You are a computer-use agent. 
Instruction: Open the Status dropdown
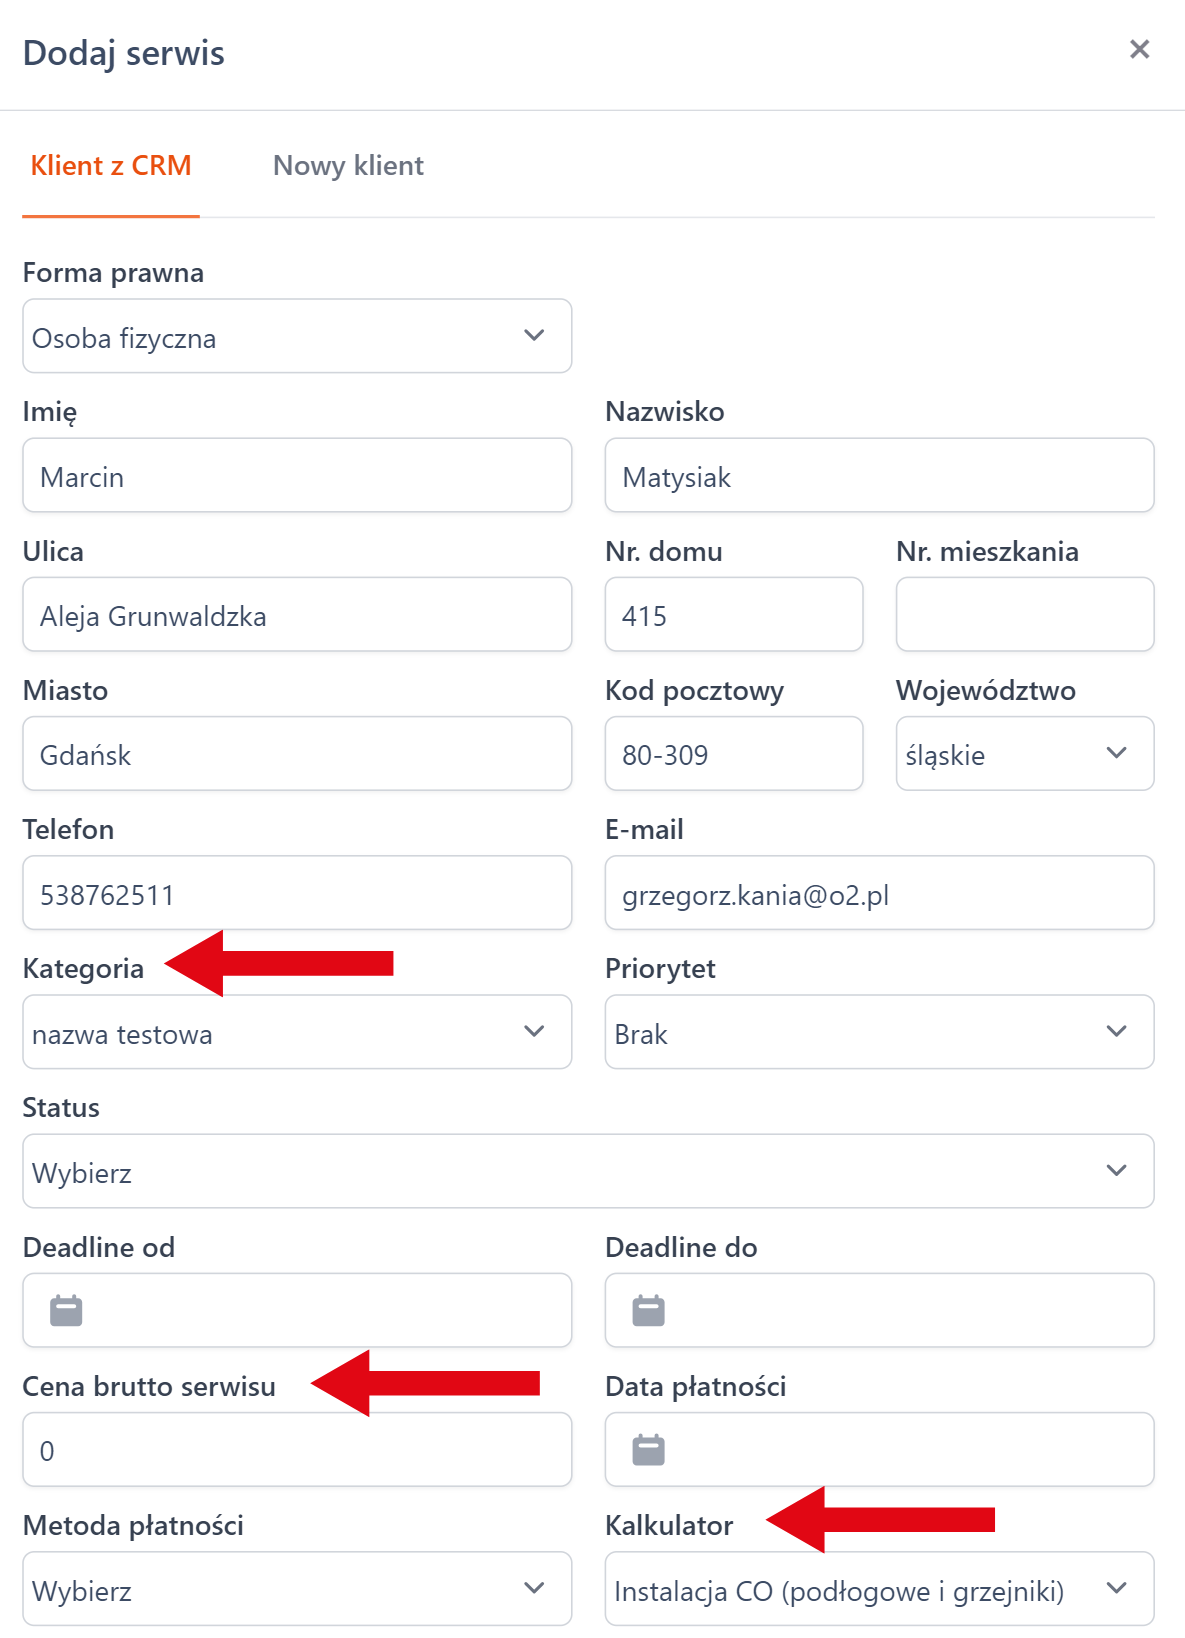coord(588,1171)
